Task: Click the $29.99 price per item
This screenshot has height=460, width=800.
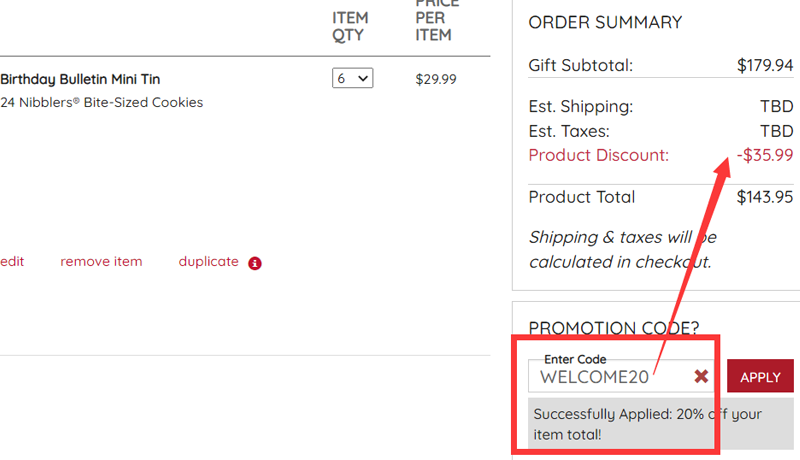Action: (436, 79)
